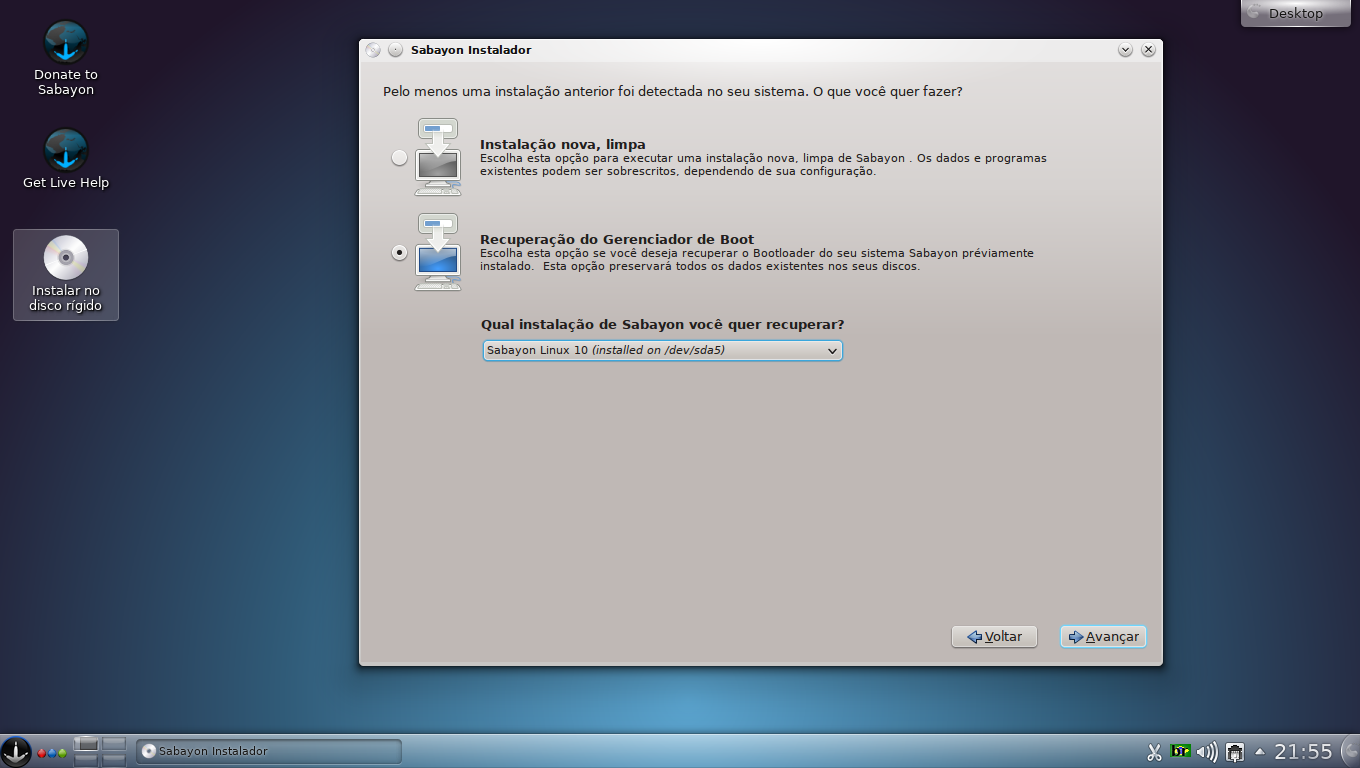
Task: Click the Avançar button
Action: point(1103,637)
